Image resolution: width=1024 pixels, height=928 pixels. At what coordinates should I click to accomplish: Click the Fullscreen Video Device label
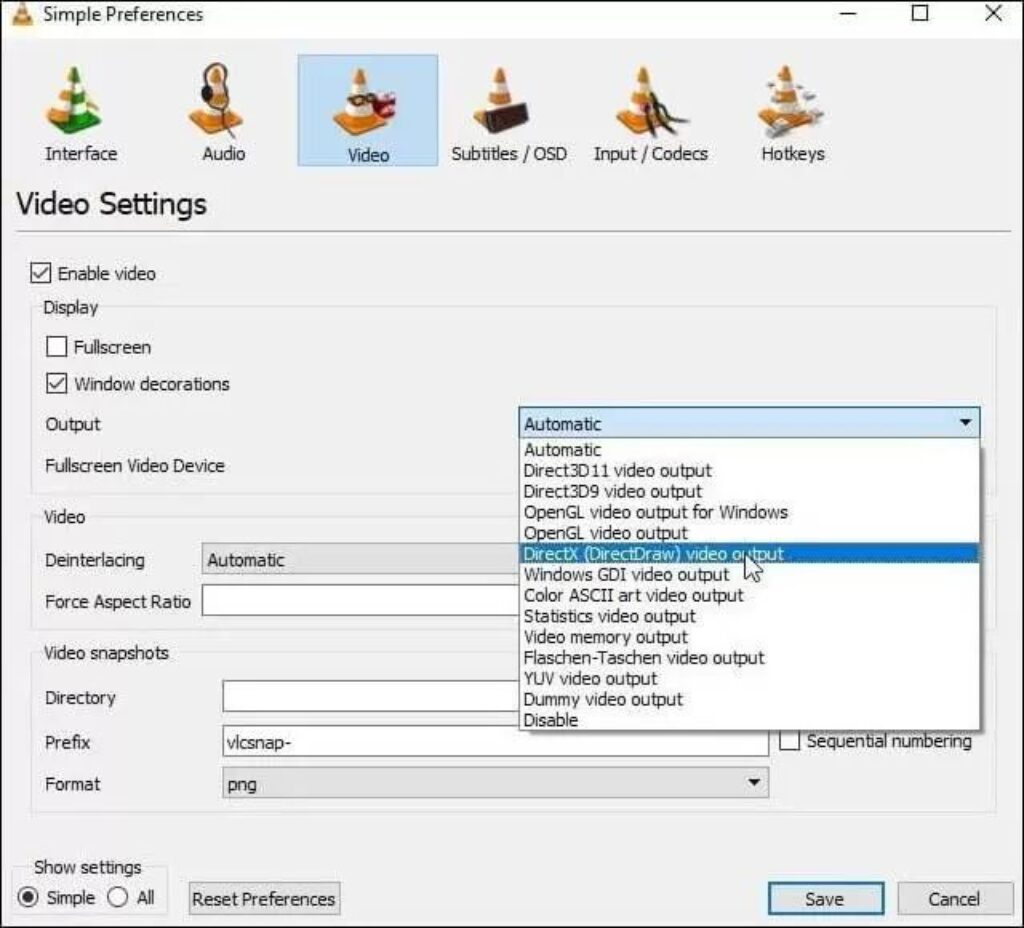pyautogui.click(x=135, y=466)
